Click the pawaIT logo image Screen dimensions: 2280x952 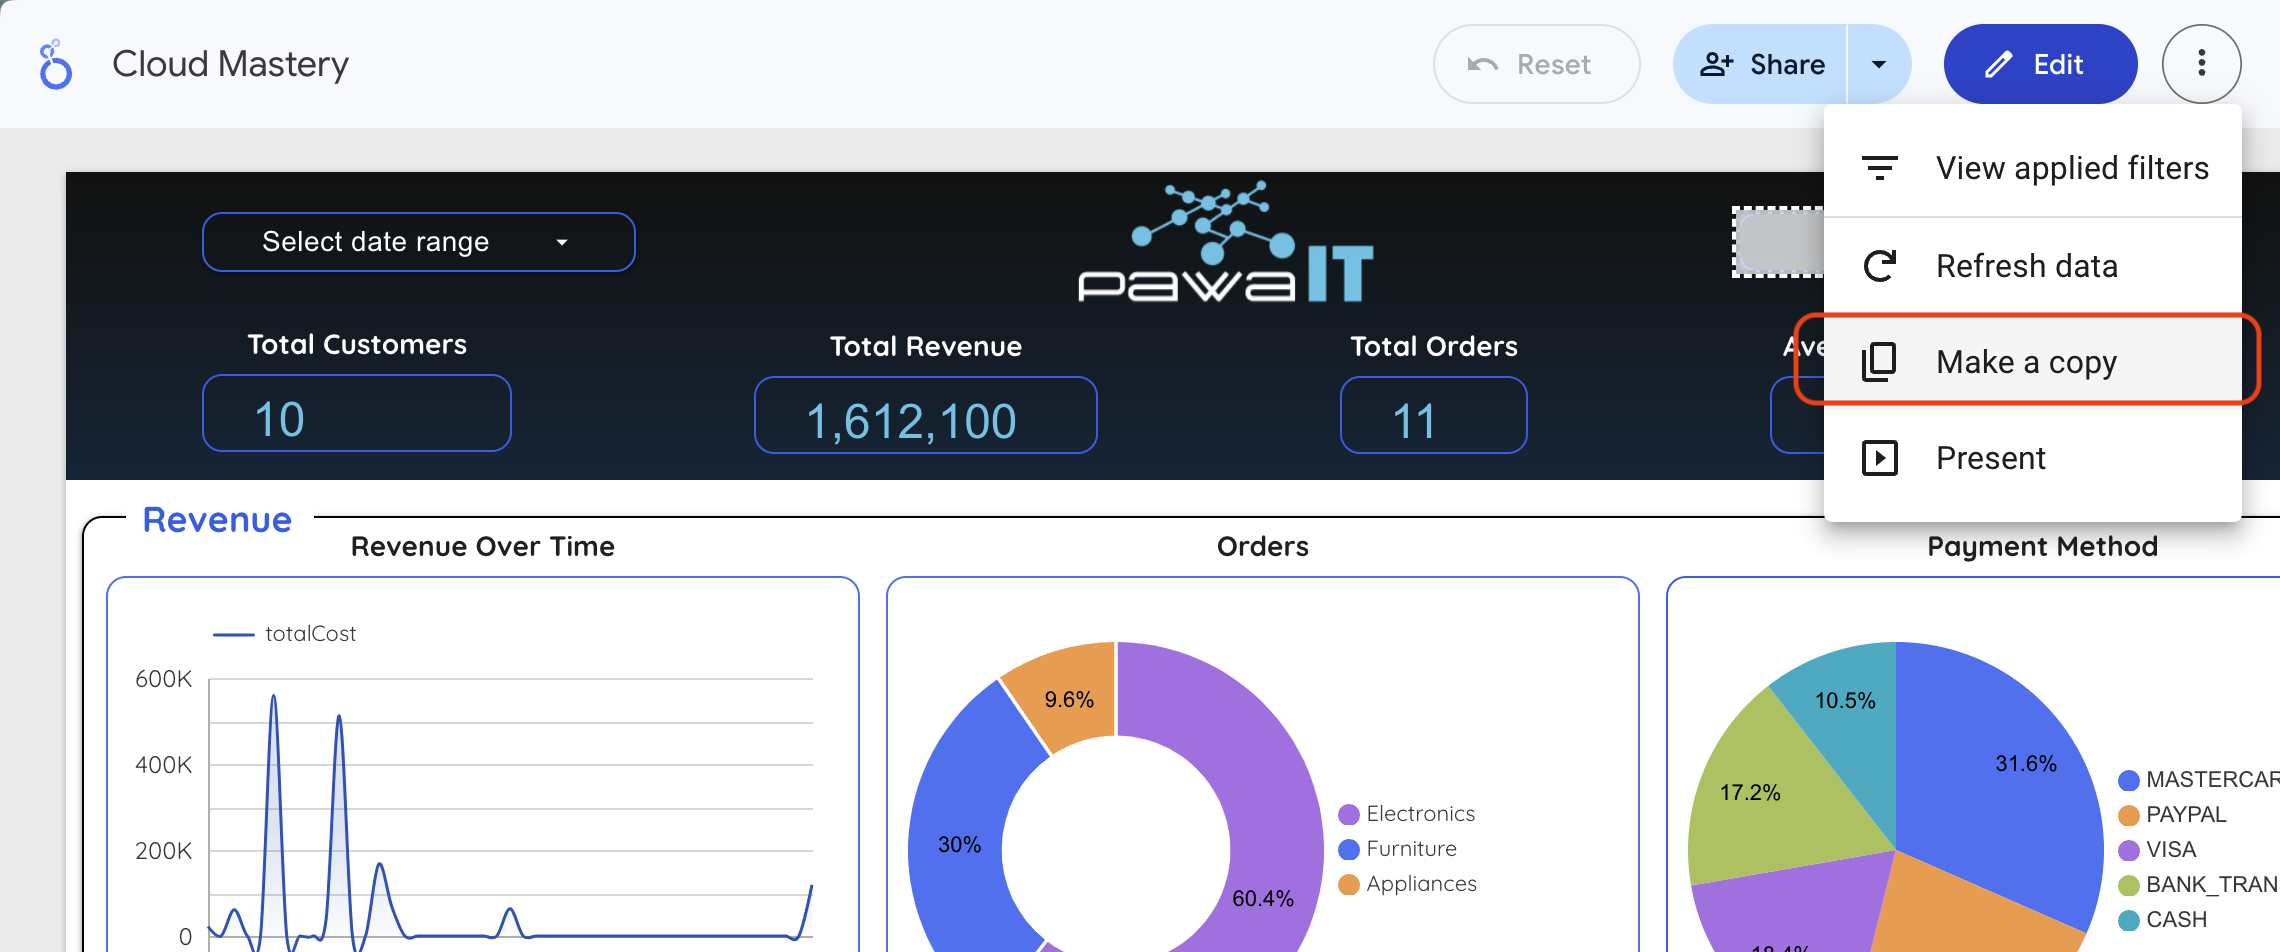pos(1225,245)
